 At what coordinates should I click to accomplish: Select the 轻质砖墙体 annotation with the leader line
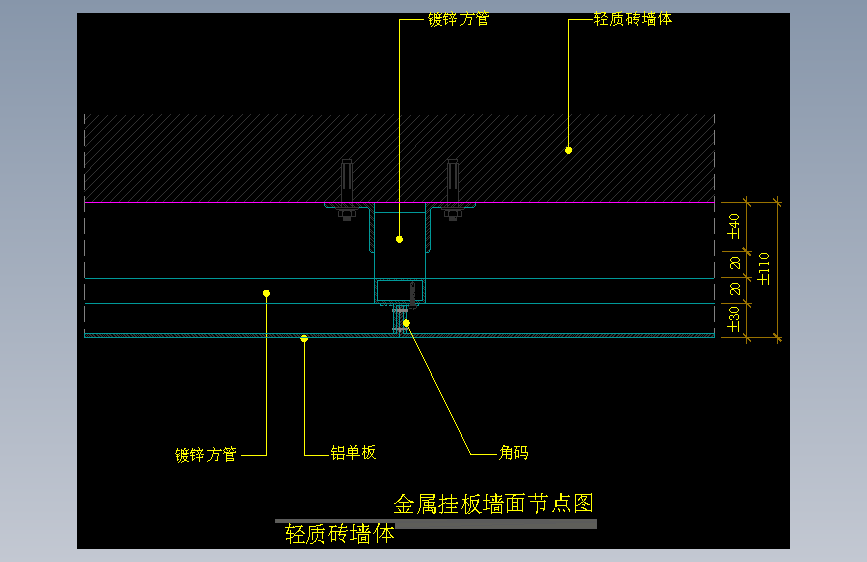click(633, 19)
